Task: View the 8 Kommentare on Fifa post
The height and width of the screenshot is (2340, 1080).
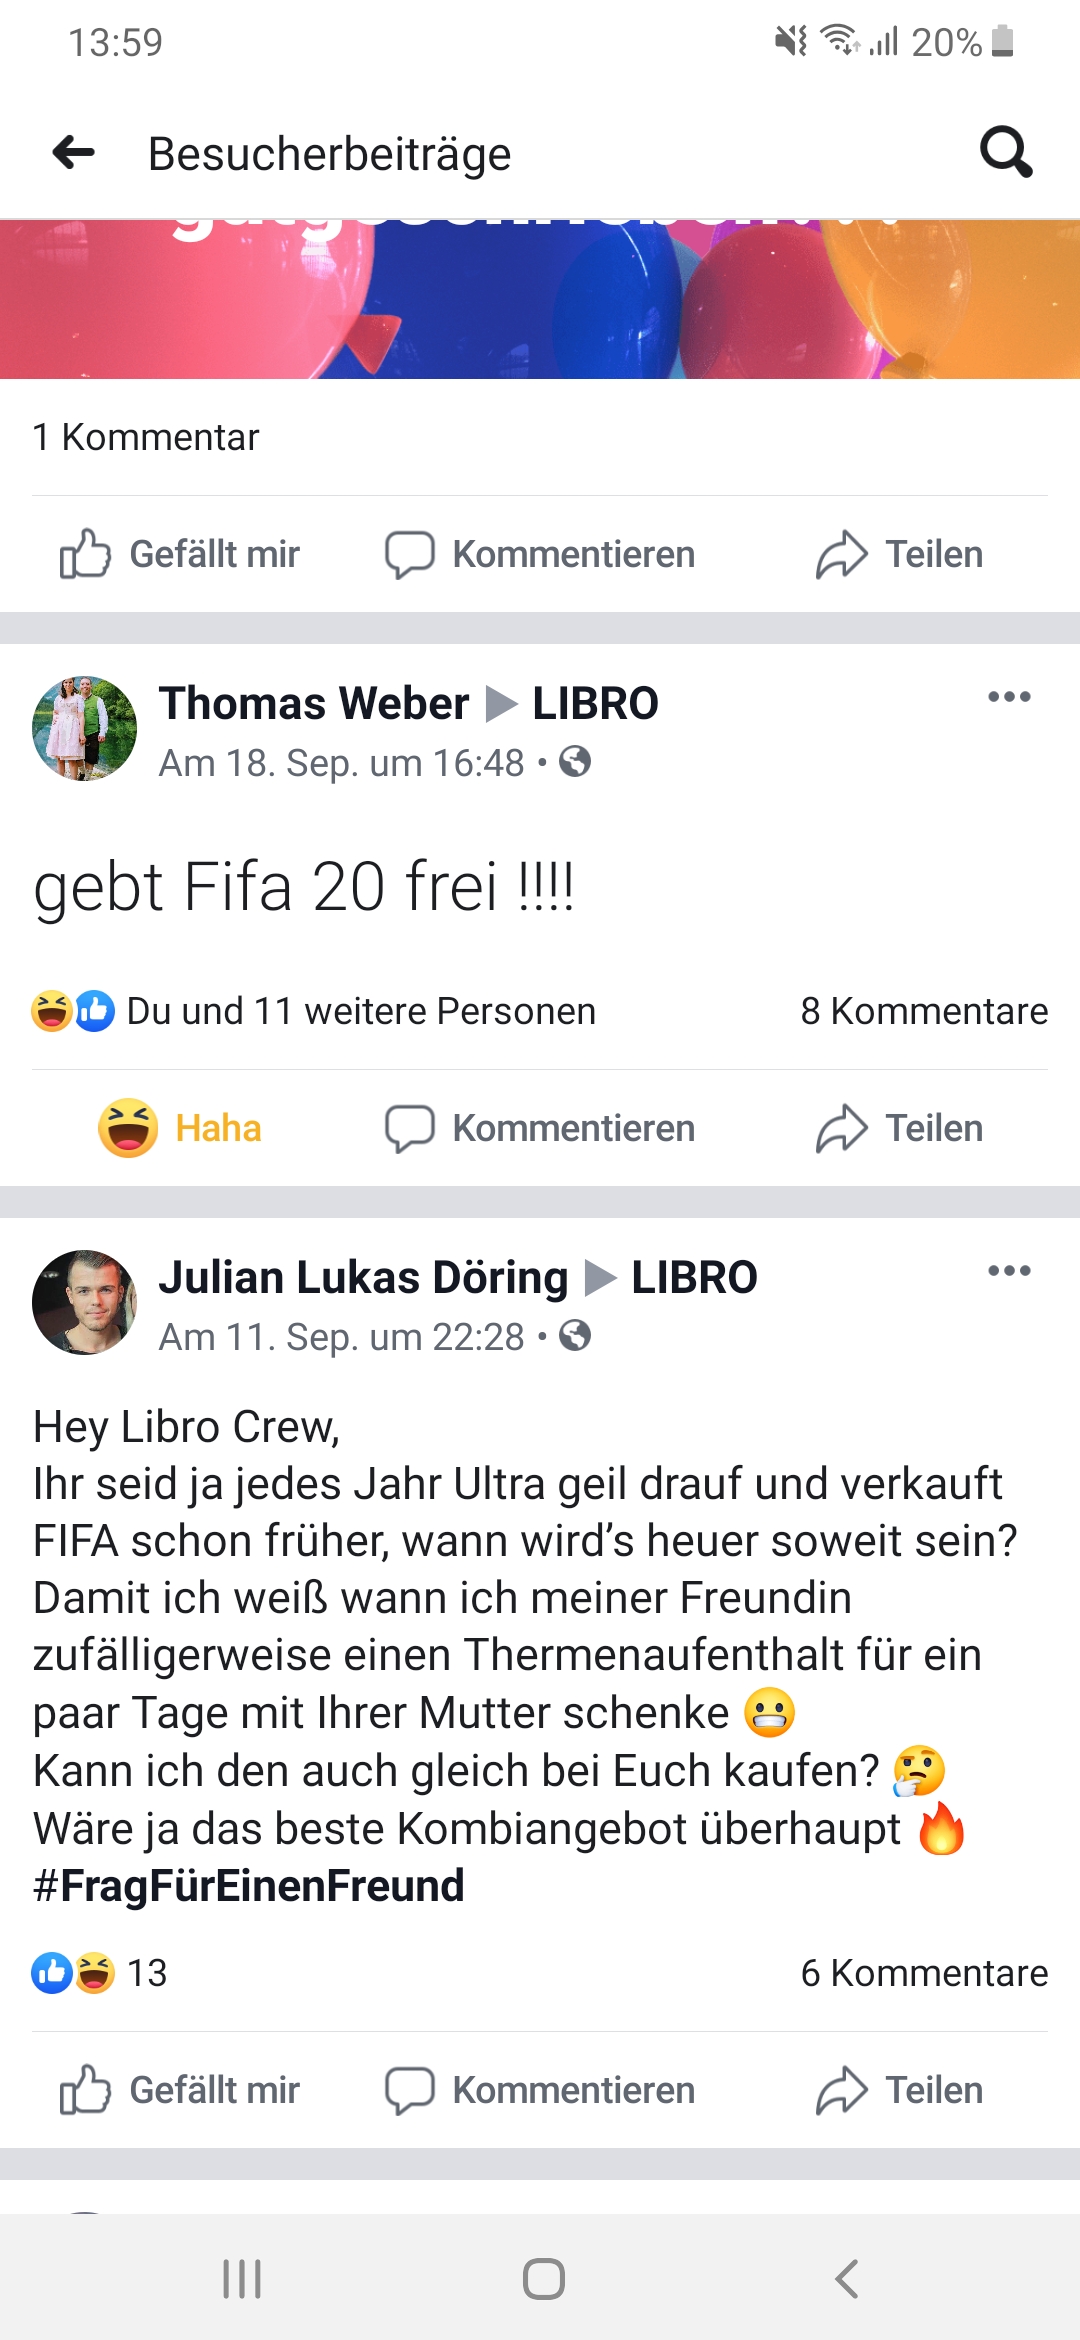Action: tap(924, 1011)
